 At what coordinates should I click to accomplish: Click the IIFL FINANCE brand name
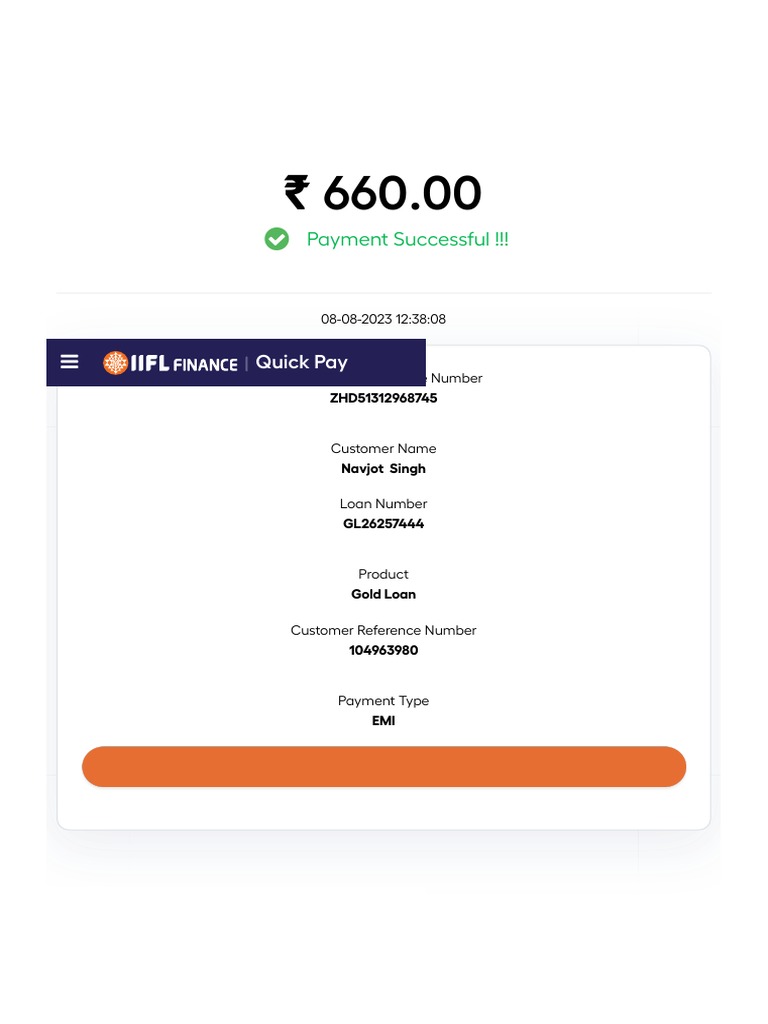[184, 364]
